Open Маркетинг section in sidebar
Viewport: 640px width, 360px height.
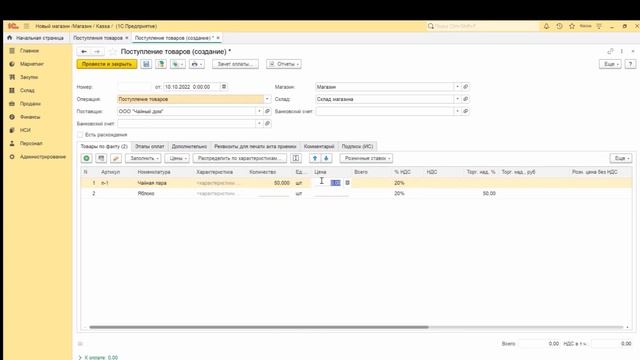32,64
